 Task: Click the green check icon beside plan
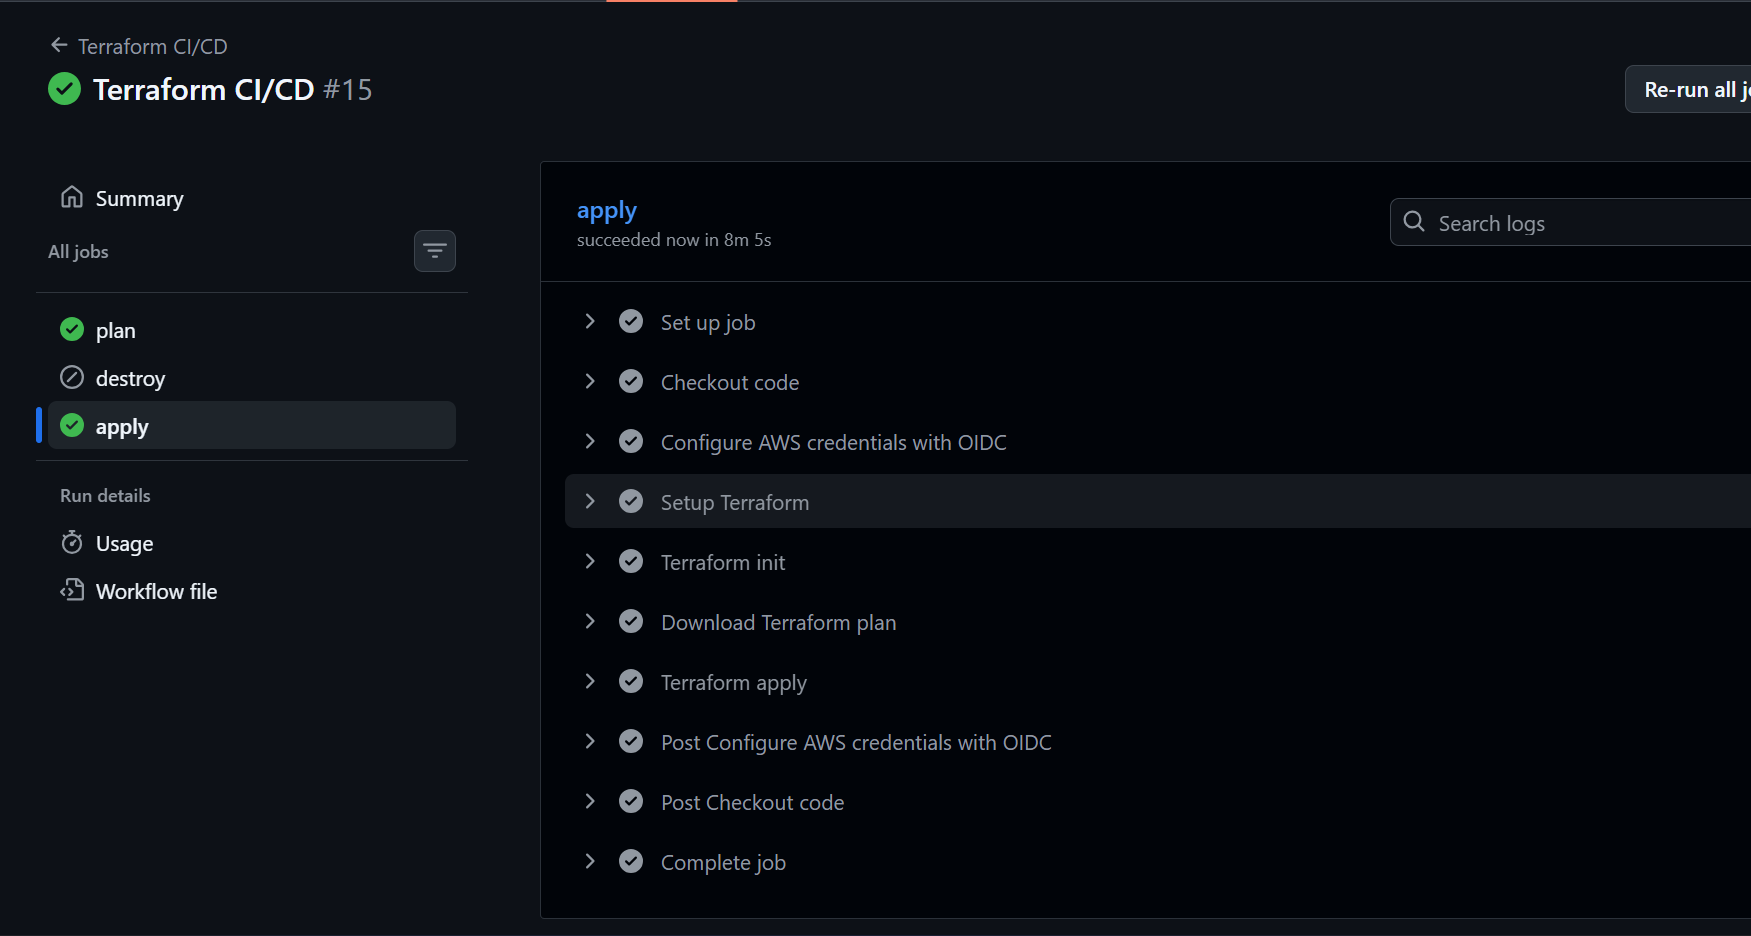click(72, 329)
